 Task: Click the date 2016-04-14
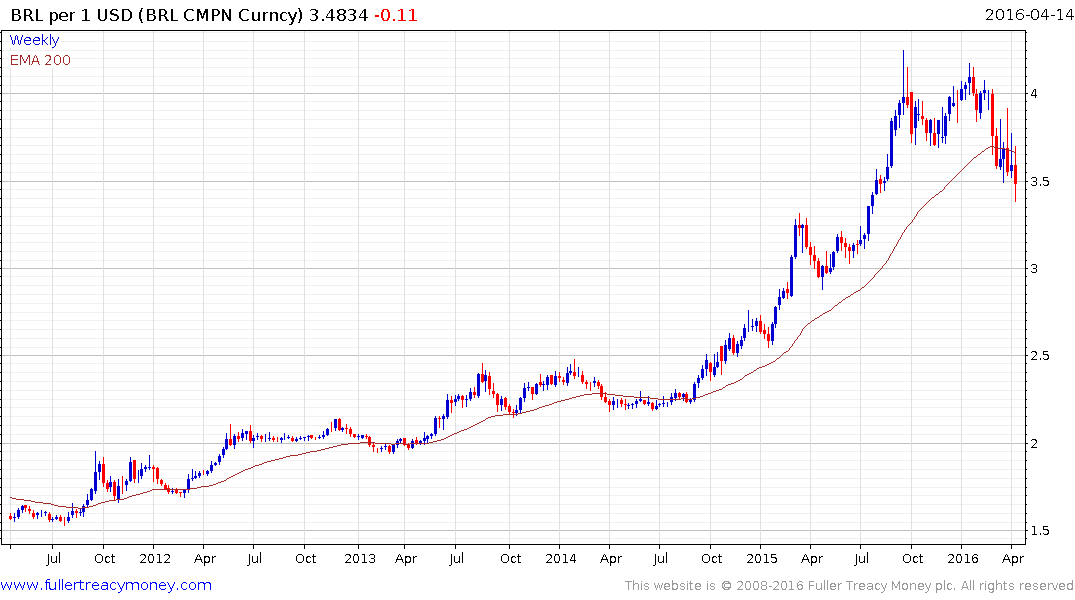click(1028, 15)
